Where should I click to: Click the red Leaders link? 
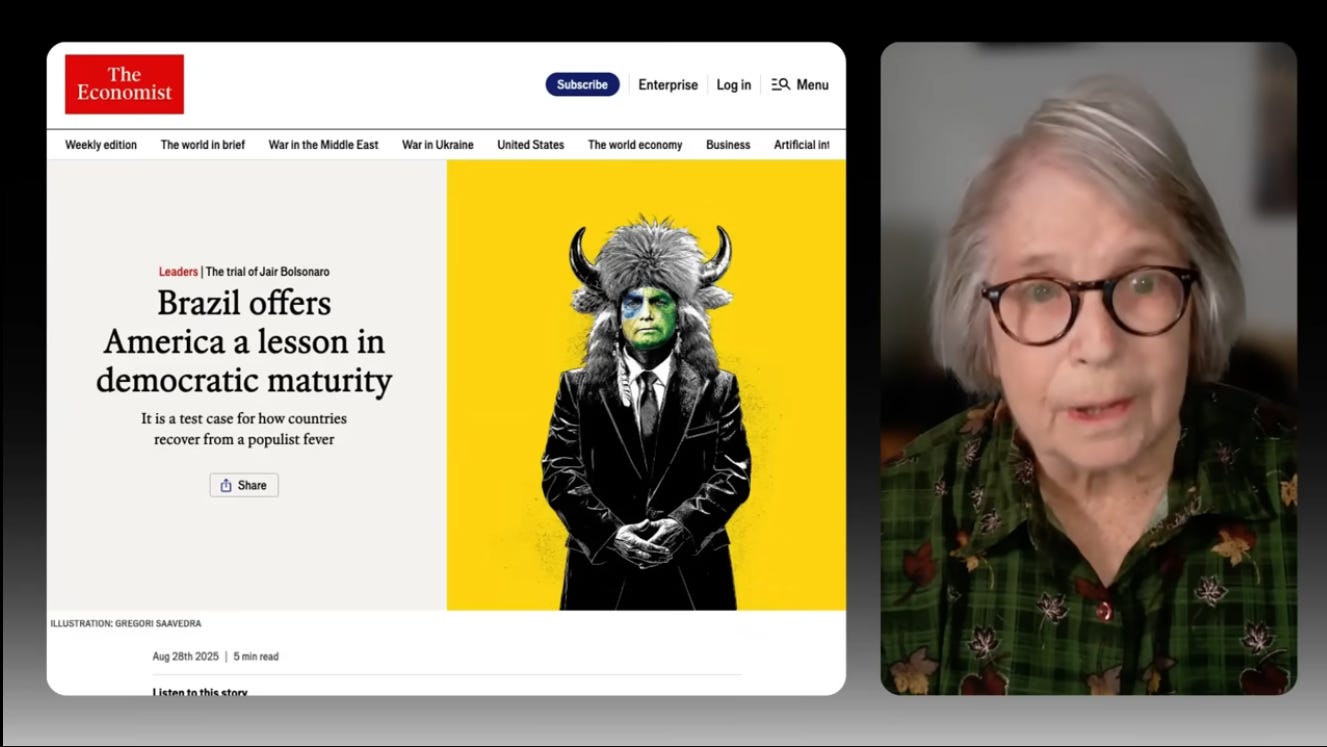click(178, 272)
